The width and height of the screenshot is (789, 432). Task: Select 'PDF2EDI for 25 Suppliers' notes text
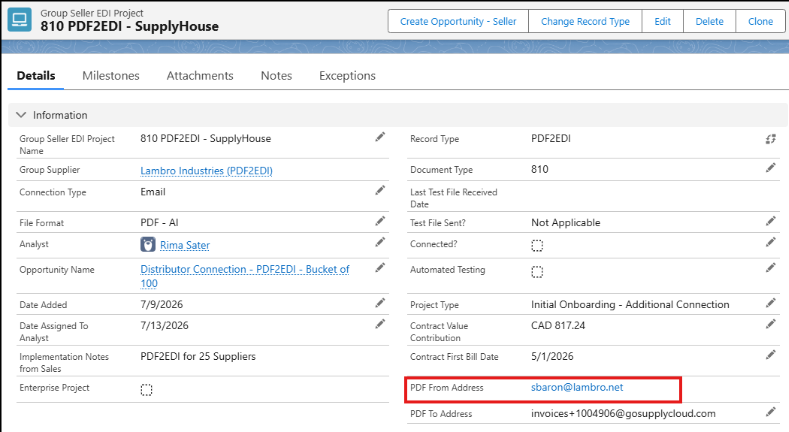(x=198, y=356)
